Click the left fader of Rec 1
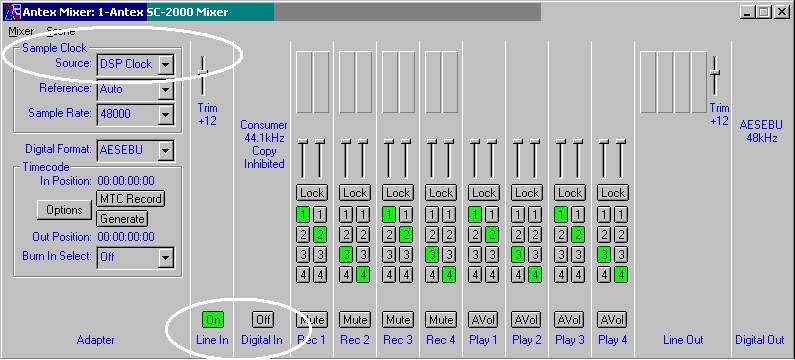795x360 pixels. [303, 158]
